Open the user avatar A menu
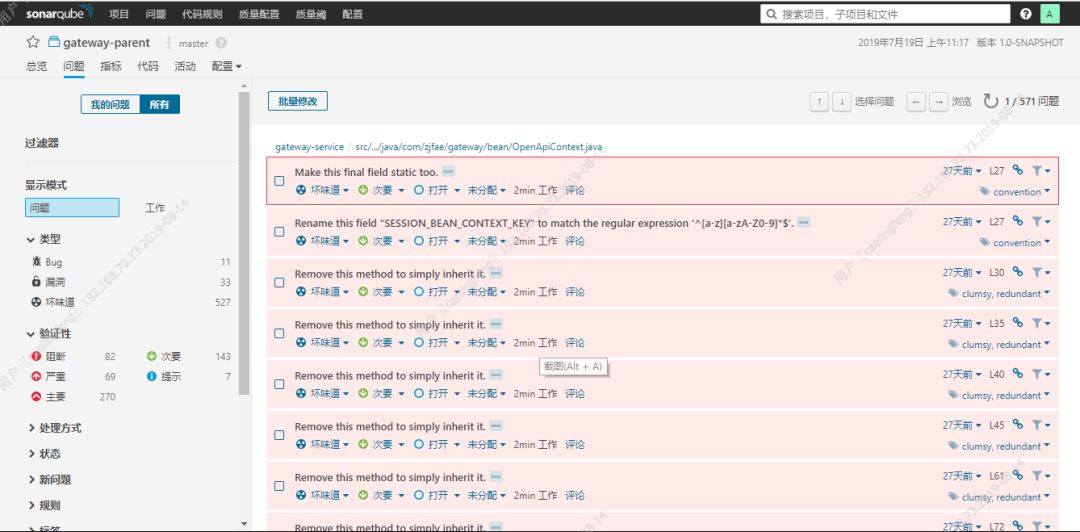Screen dimensions: 1080x532 pos(1049,14)
